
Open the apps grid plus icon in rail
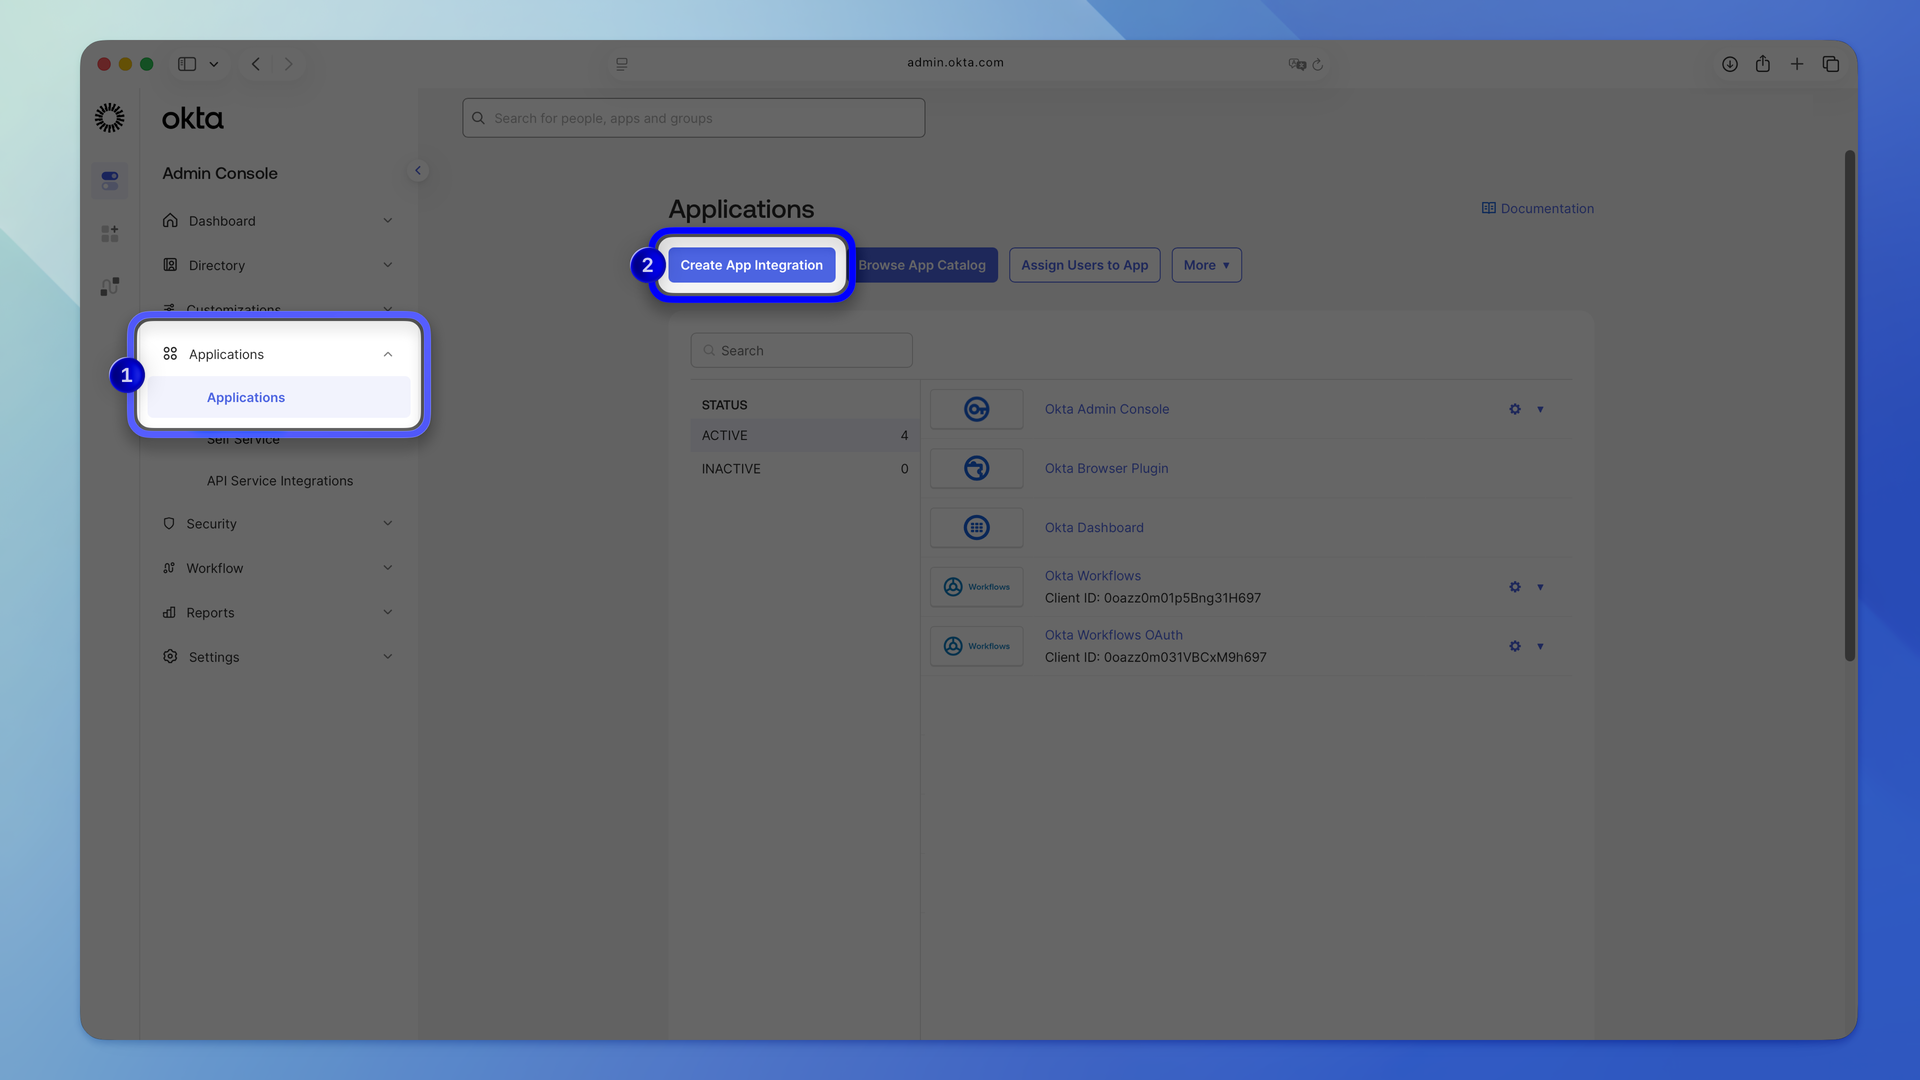[110, 234]
